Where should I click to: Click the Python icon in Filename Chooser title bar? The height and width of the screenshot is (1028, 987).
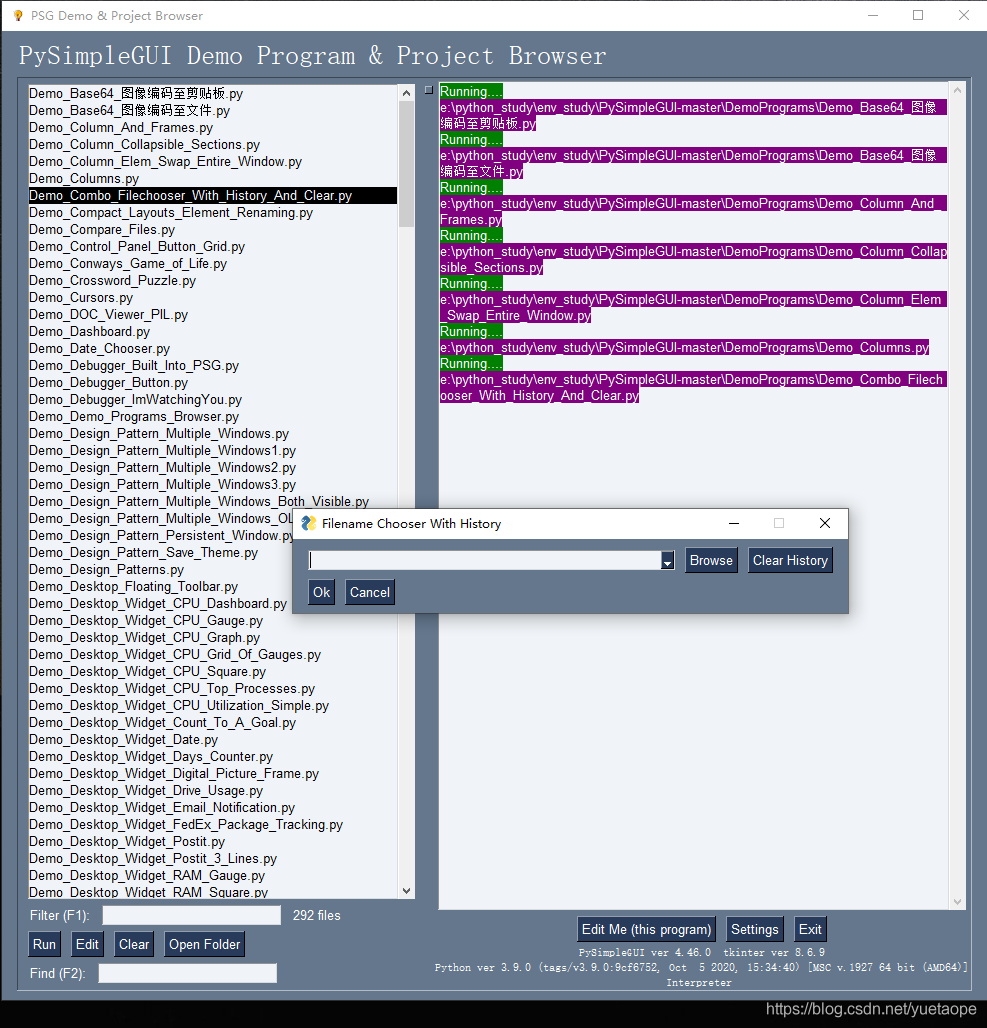[308, 523]
